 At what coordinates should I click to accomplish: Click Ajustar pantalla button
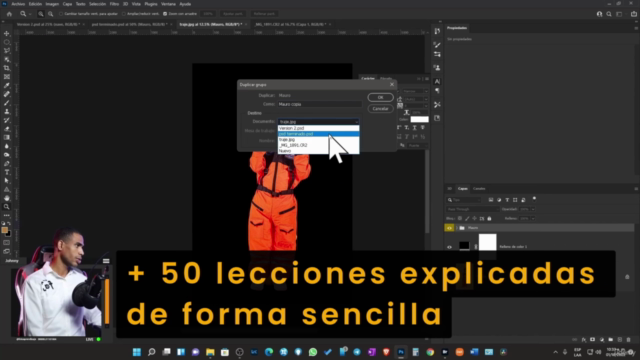pyautogui.click(x=233, y=14)
